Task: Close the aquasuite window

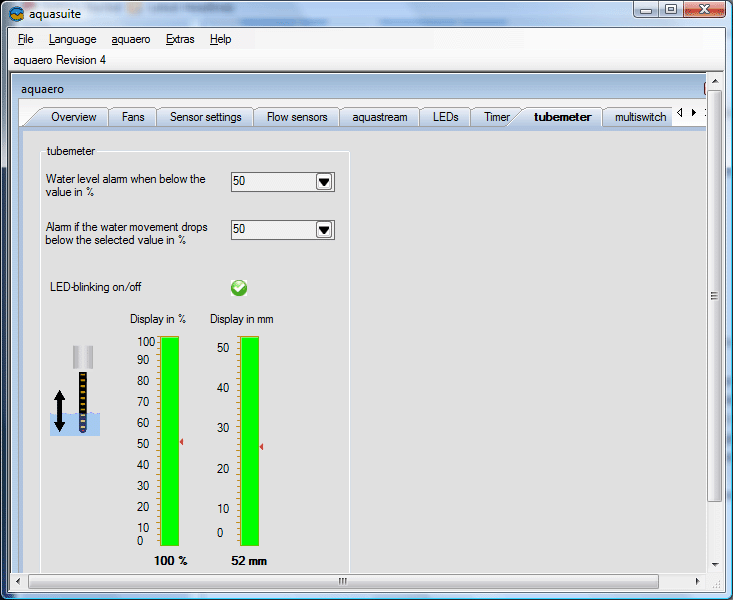Action: 704,10
